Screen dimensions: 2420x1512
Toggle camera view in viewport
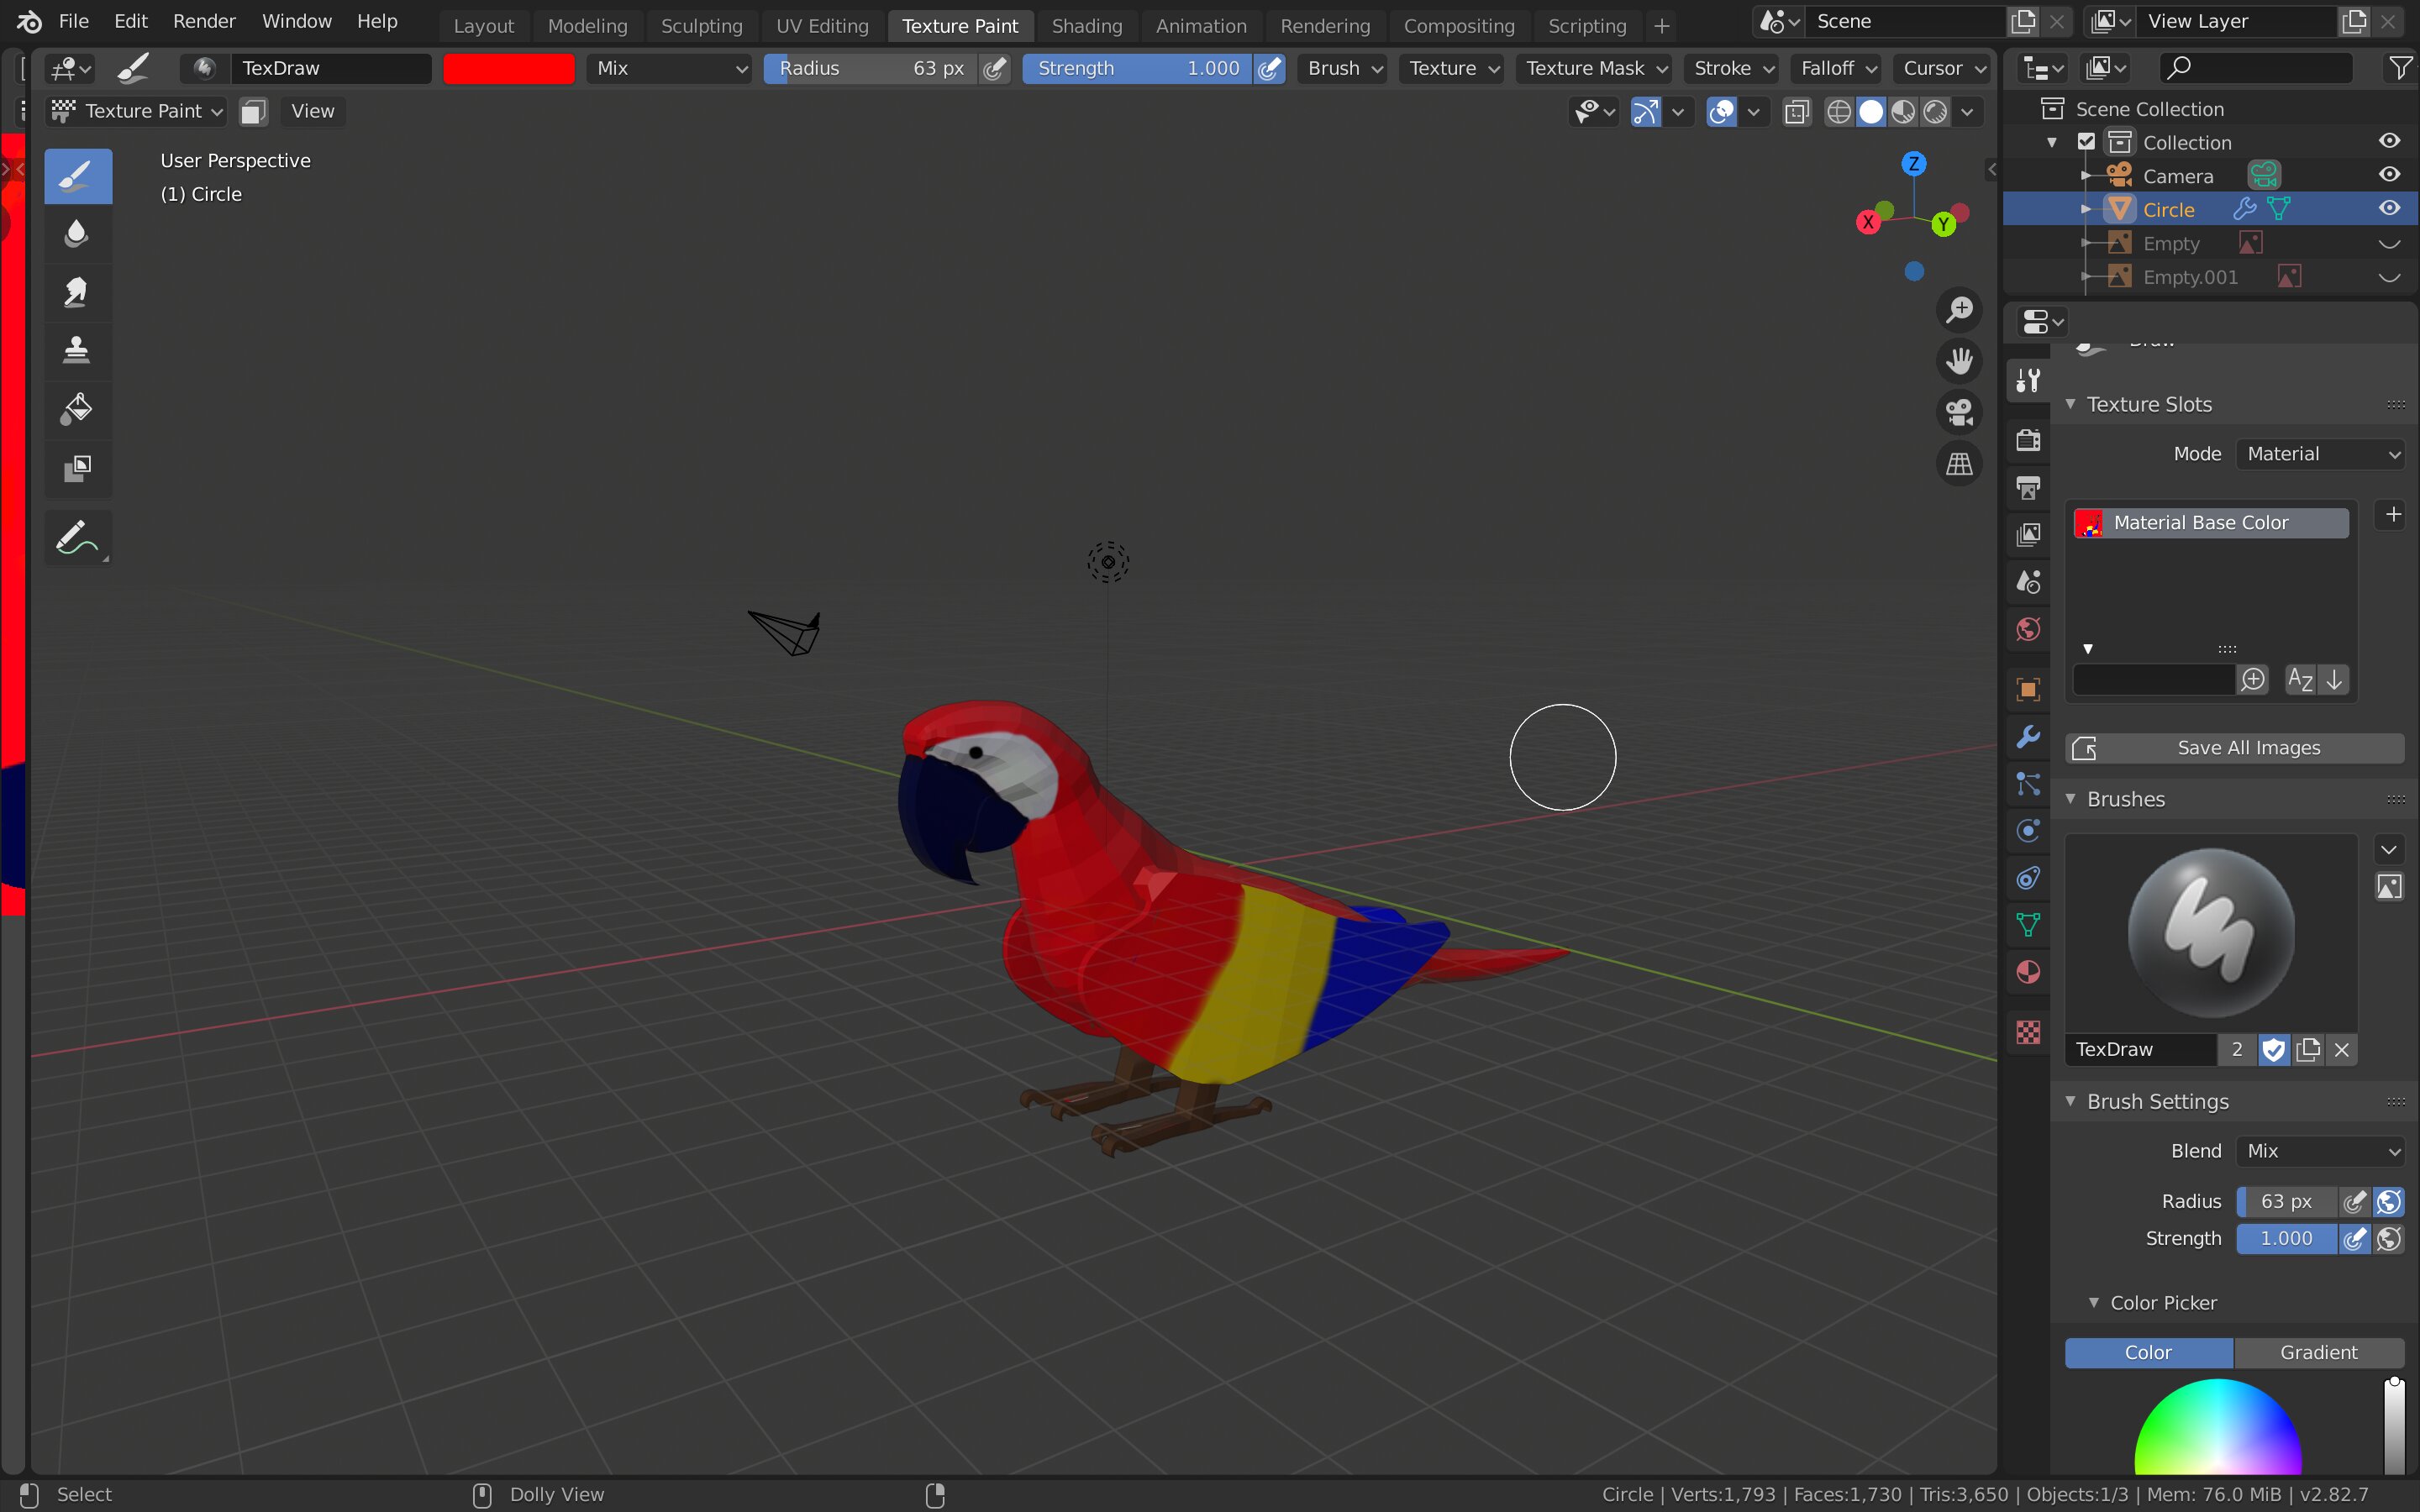[1959, 412]
